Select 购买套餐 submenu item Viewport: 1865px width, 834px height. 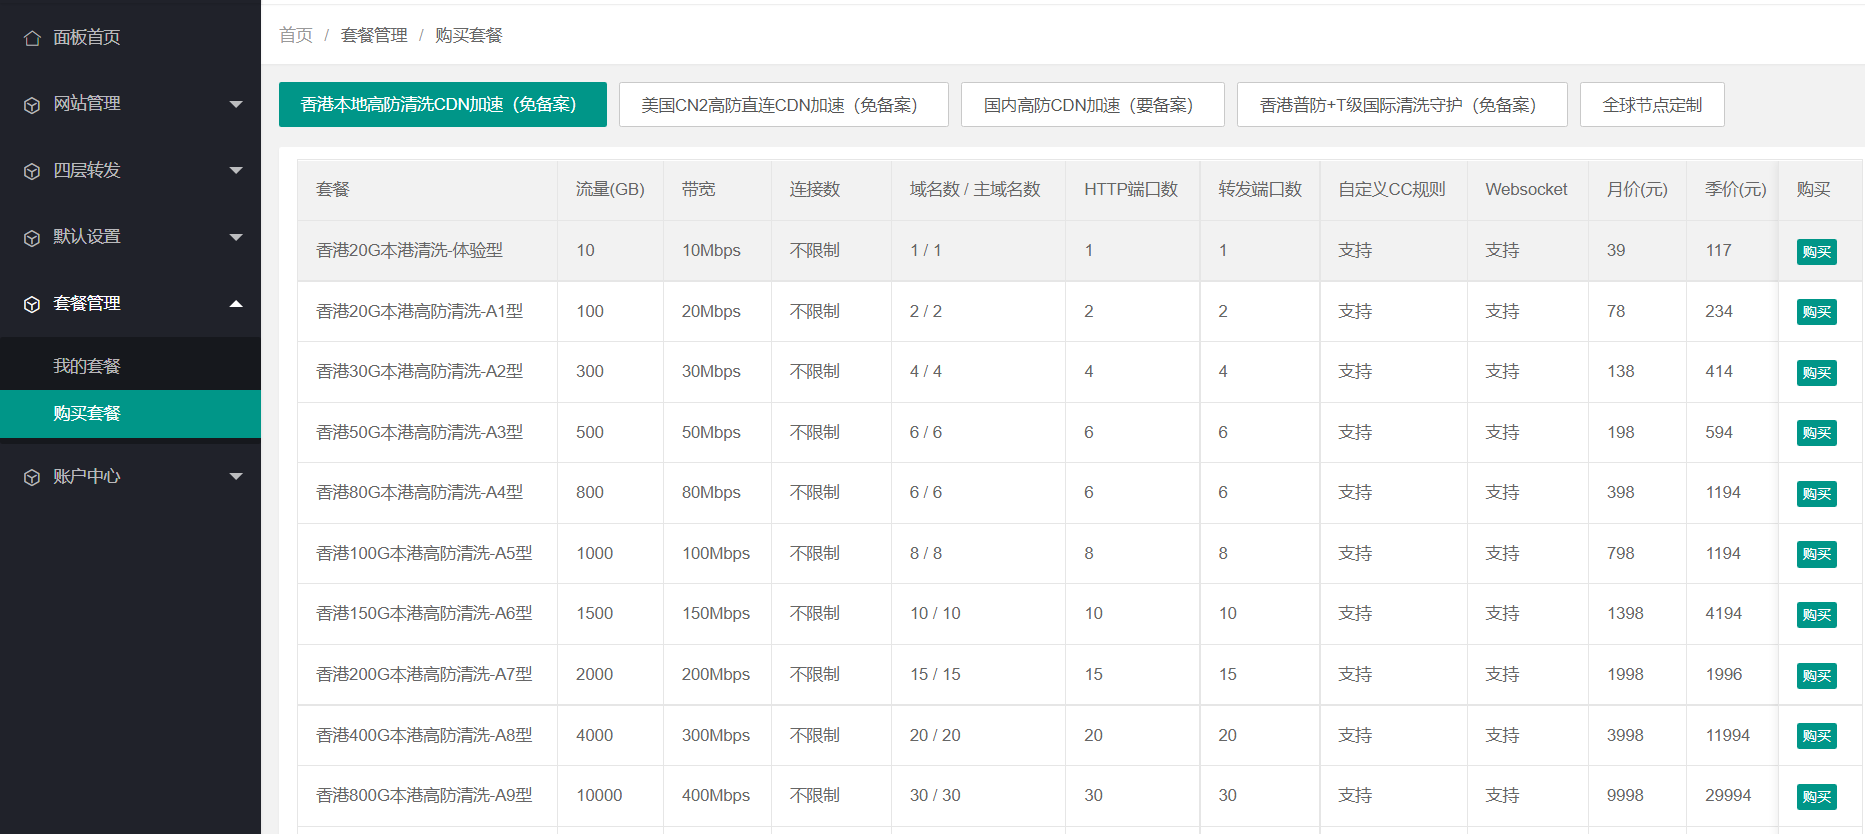tap(130, 413)
